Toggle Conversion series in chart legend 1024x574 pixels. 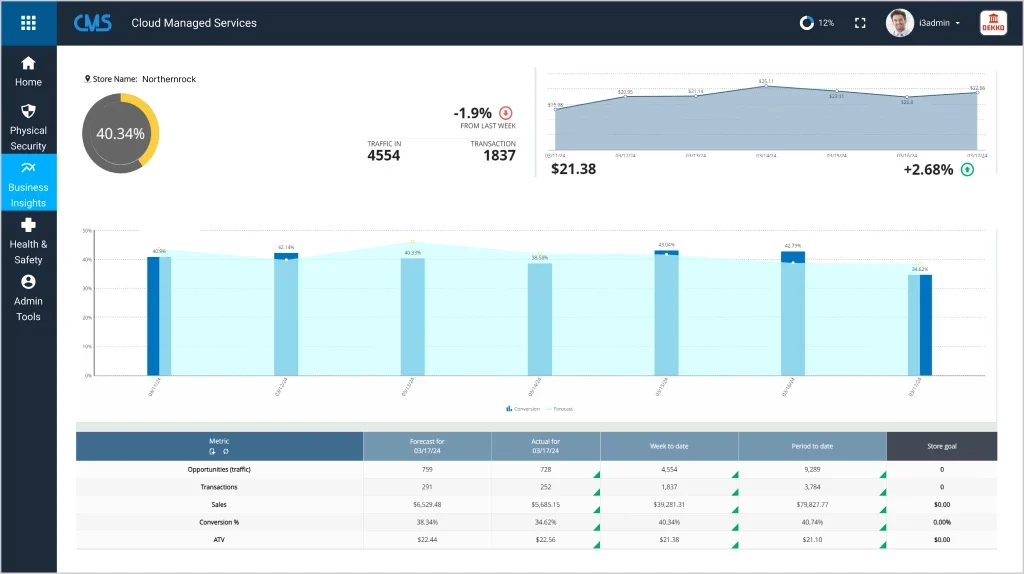pyautogui.click(x=524, y=409)
